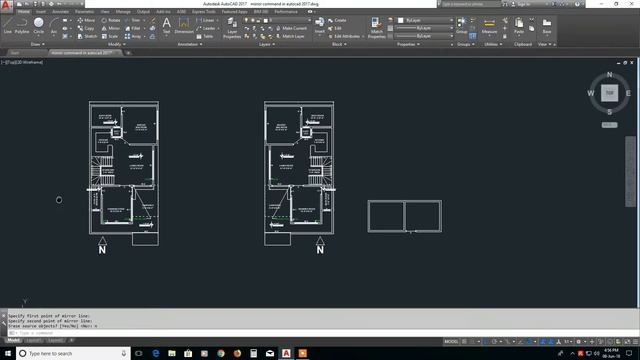Activate the Mirror command

coord(111,28)
